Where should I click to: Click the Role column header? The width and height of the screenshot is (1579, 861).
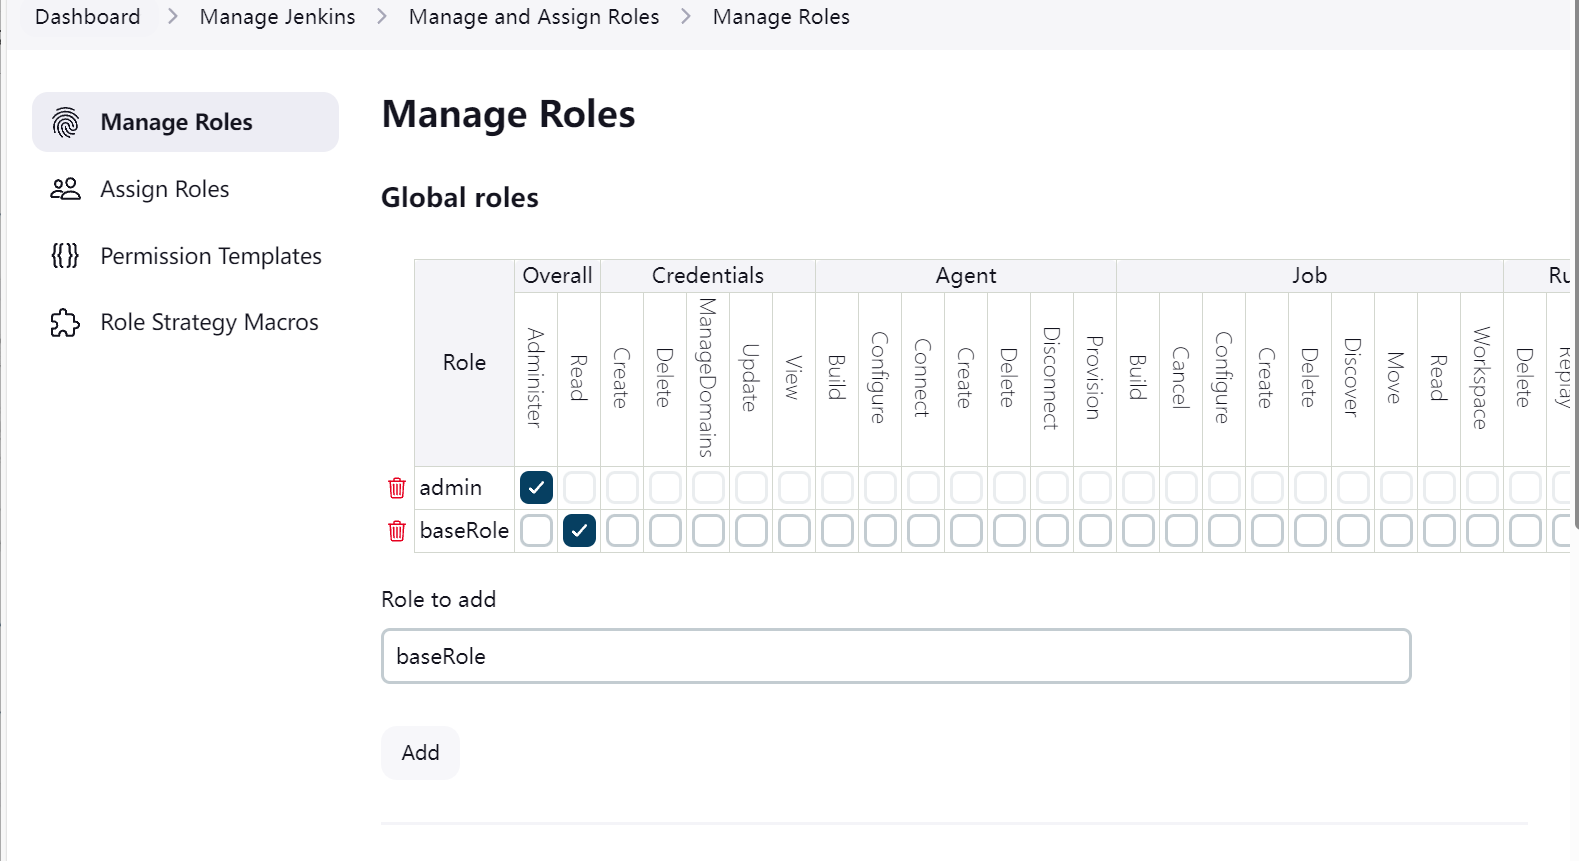[464, 363]
